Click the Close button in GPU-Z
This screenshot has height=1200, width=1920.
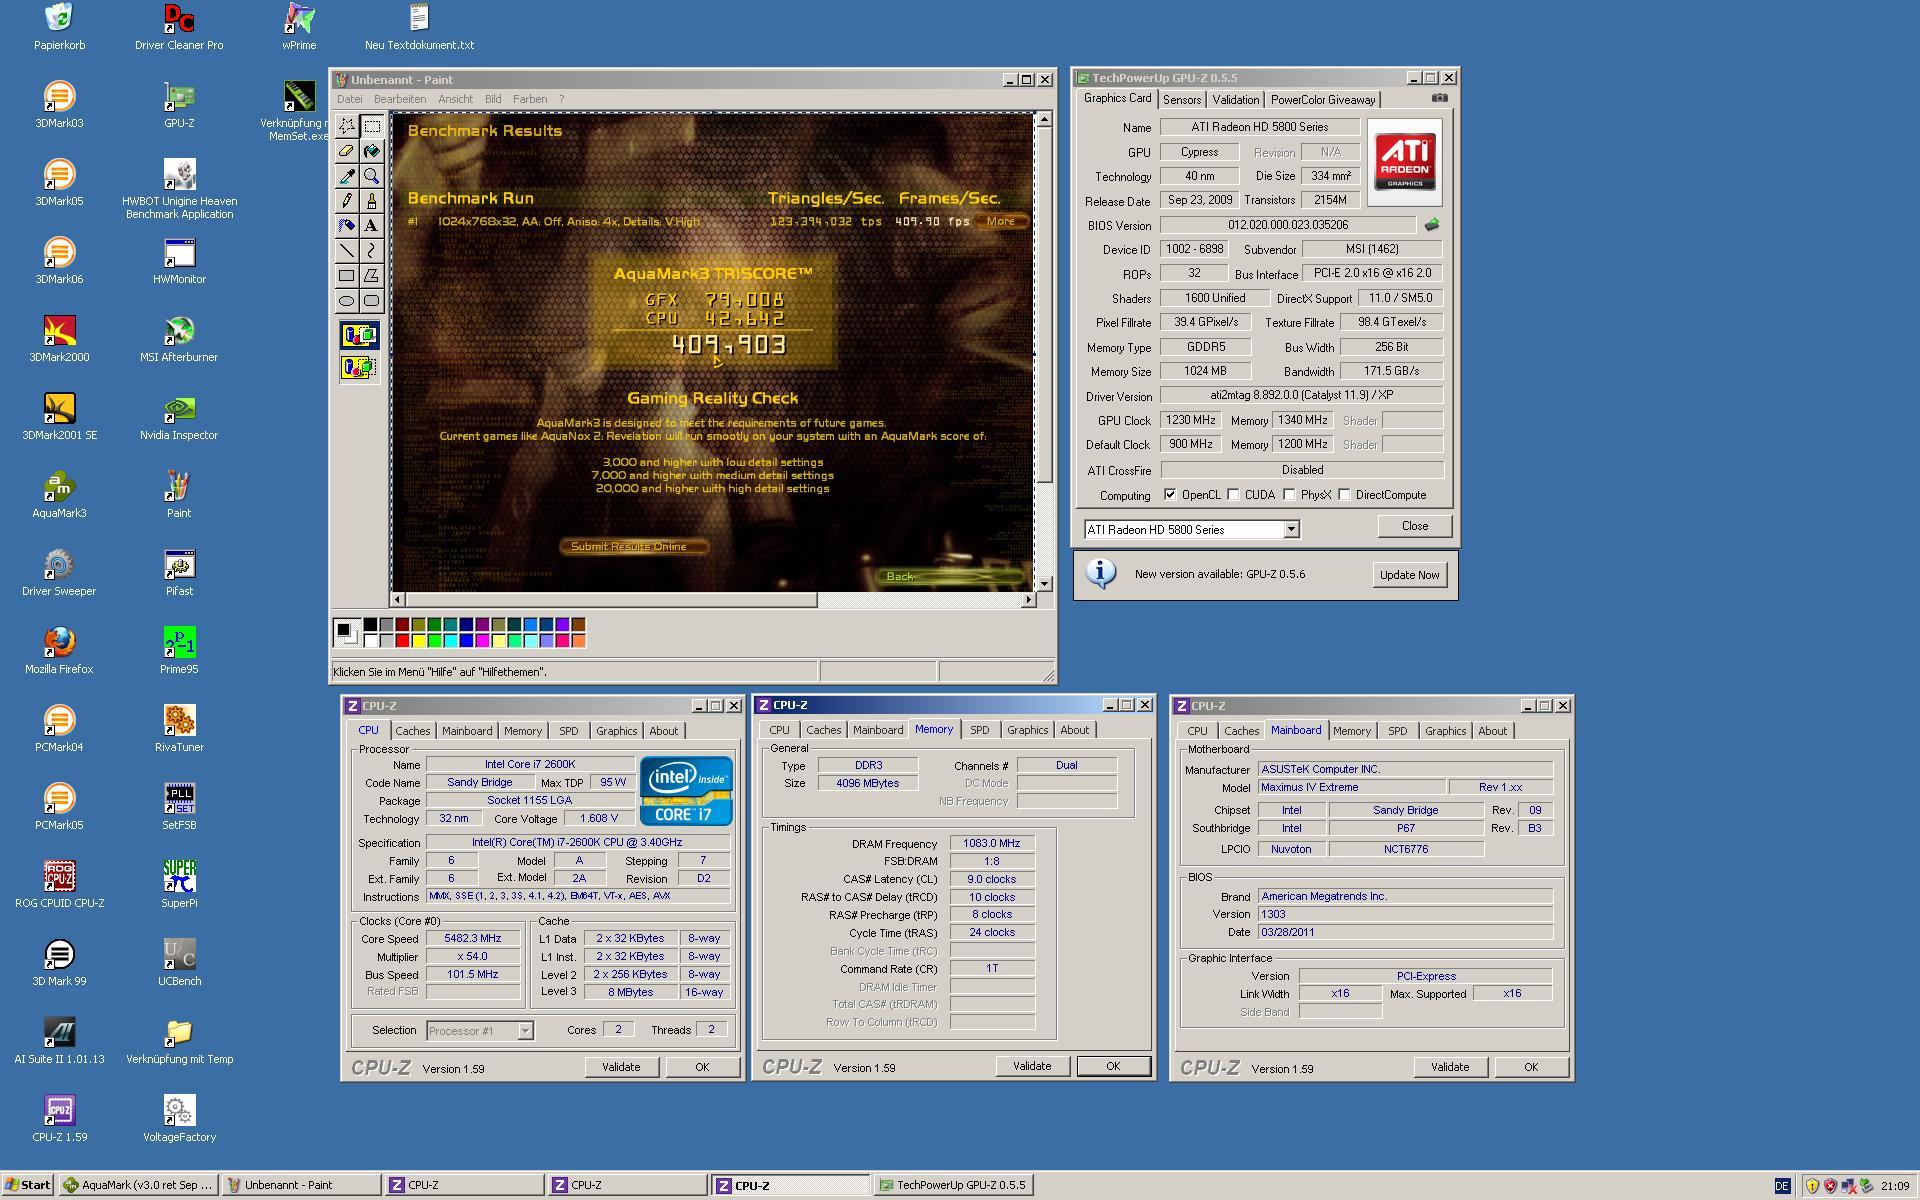click(1414, 526)
